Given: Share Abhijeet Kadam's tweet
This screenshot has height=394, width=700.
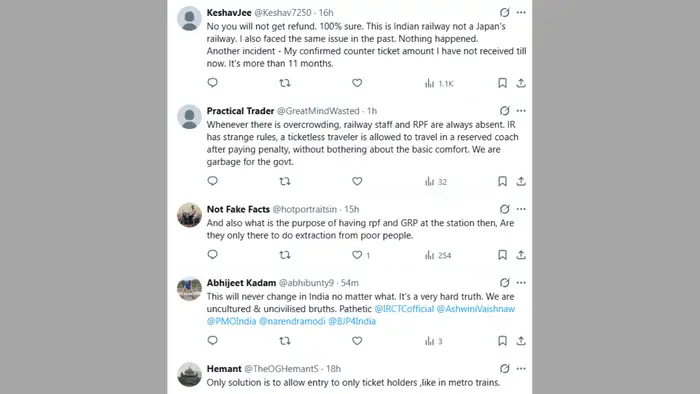Looking at the screenshot, I should coord(521,341).
